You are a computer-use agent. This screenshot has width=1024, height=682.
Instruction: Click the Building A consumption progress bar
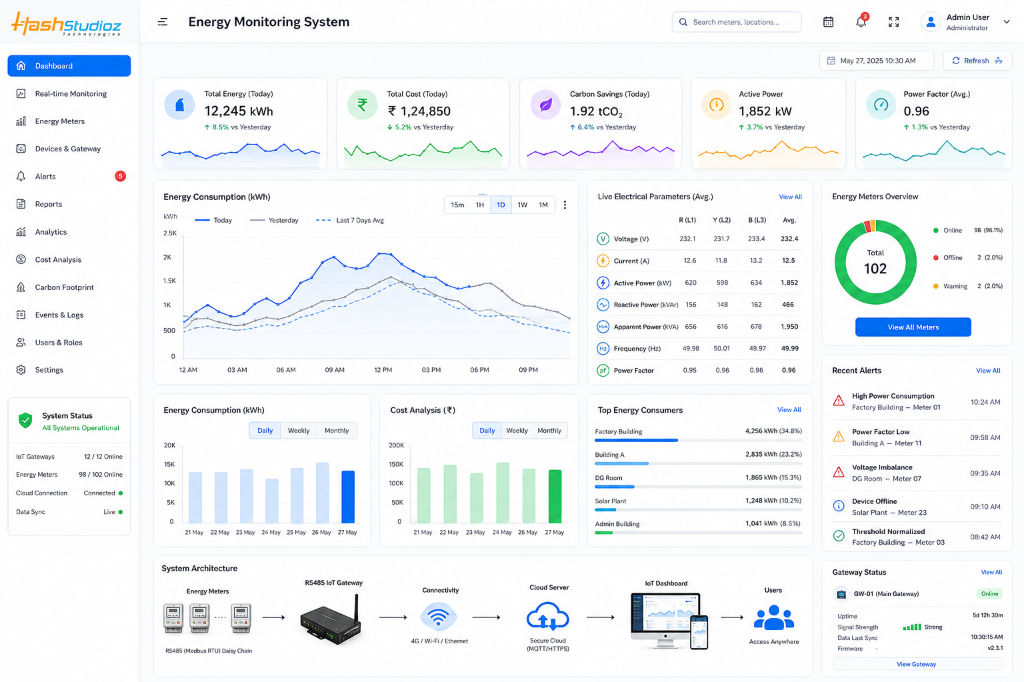698,464
